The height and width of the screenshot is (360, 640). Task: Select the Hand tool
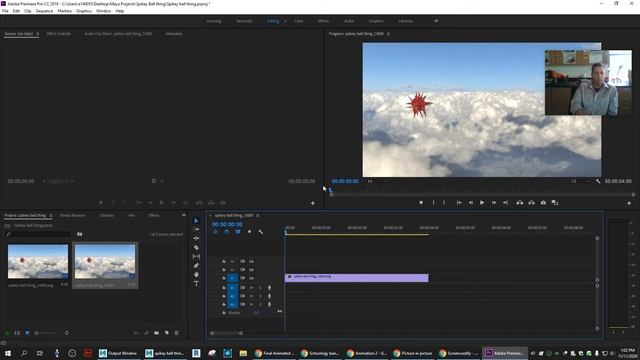point(196,274)
